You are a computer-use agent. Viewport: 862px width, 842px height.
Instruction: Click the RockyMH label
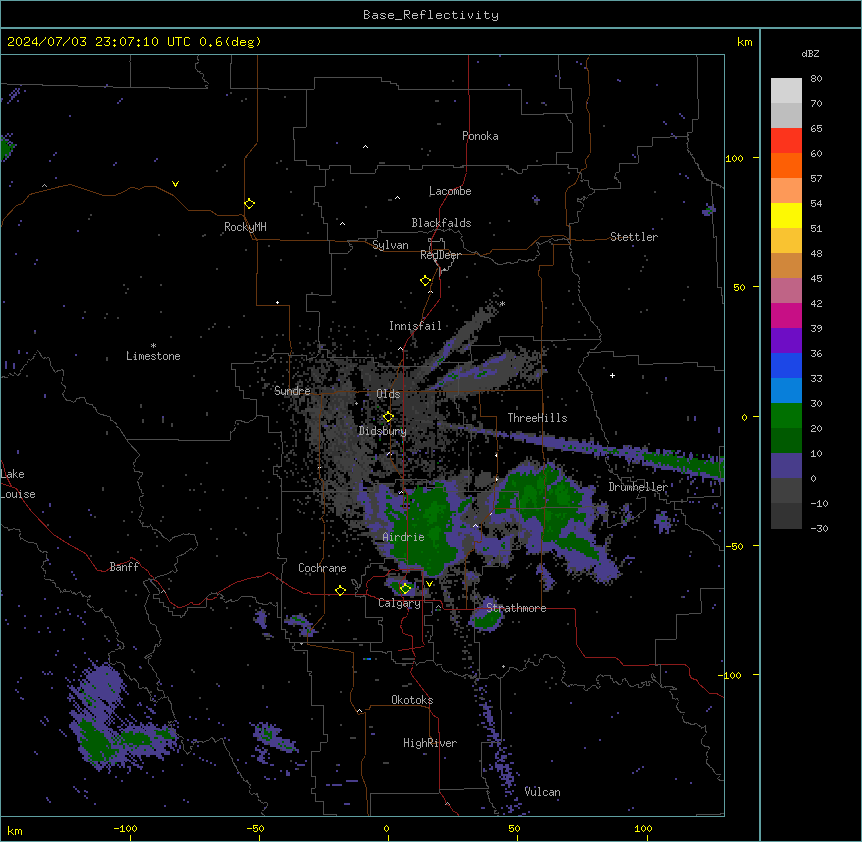[245, 227]
